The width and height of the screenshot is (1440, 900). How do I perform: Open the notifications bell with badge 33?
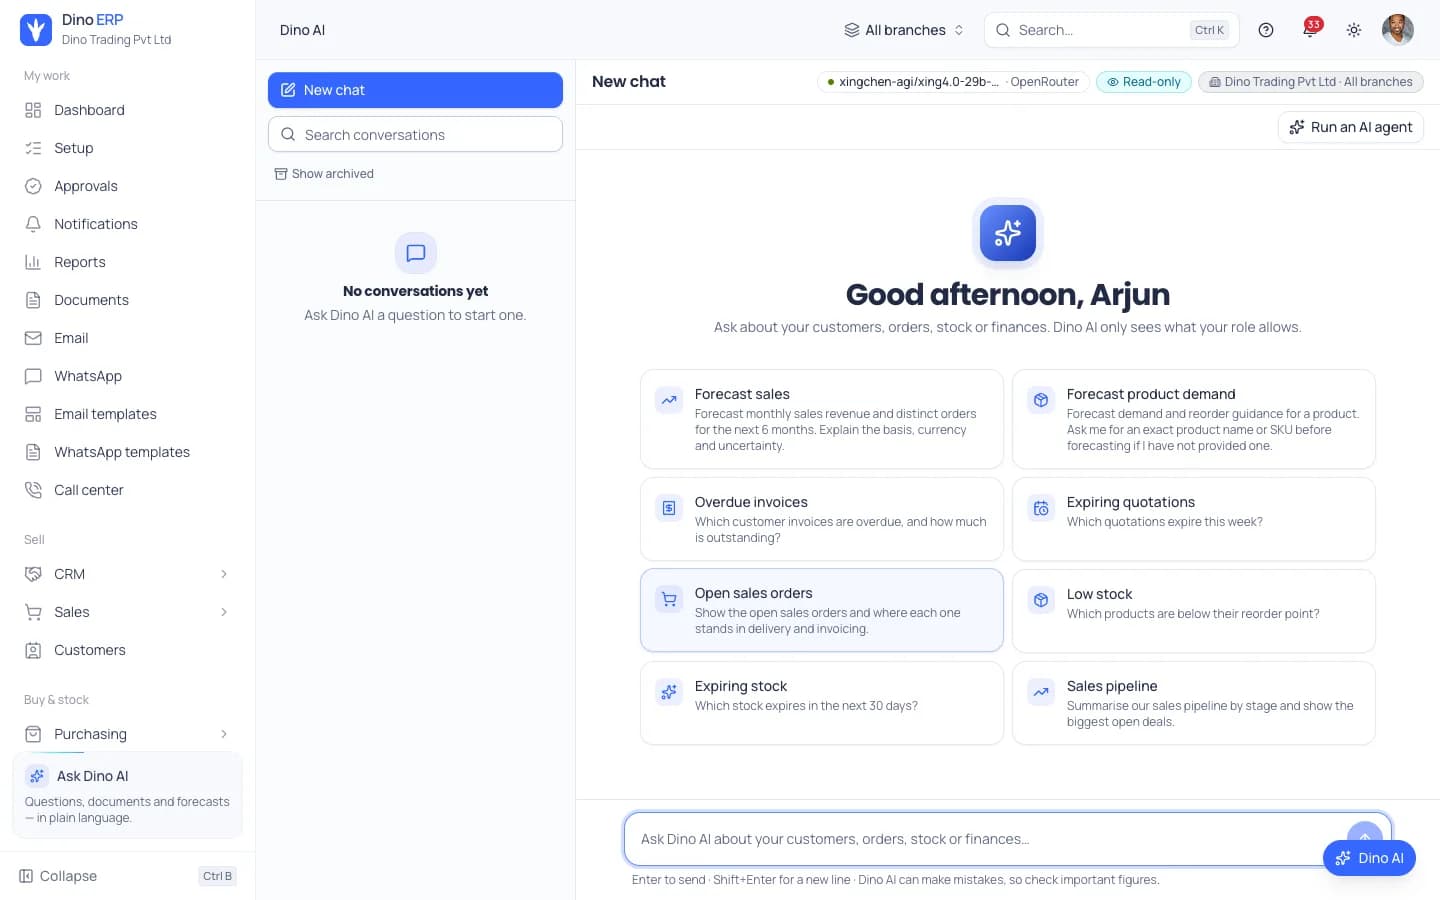pos(1310,30)
